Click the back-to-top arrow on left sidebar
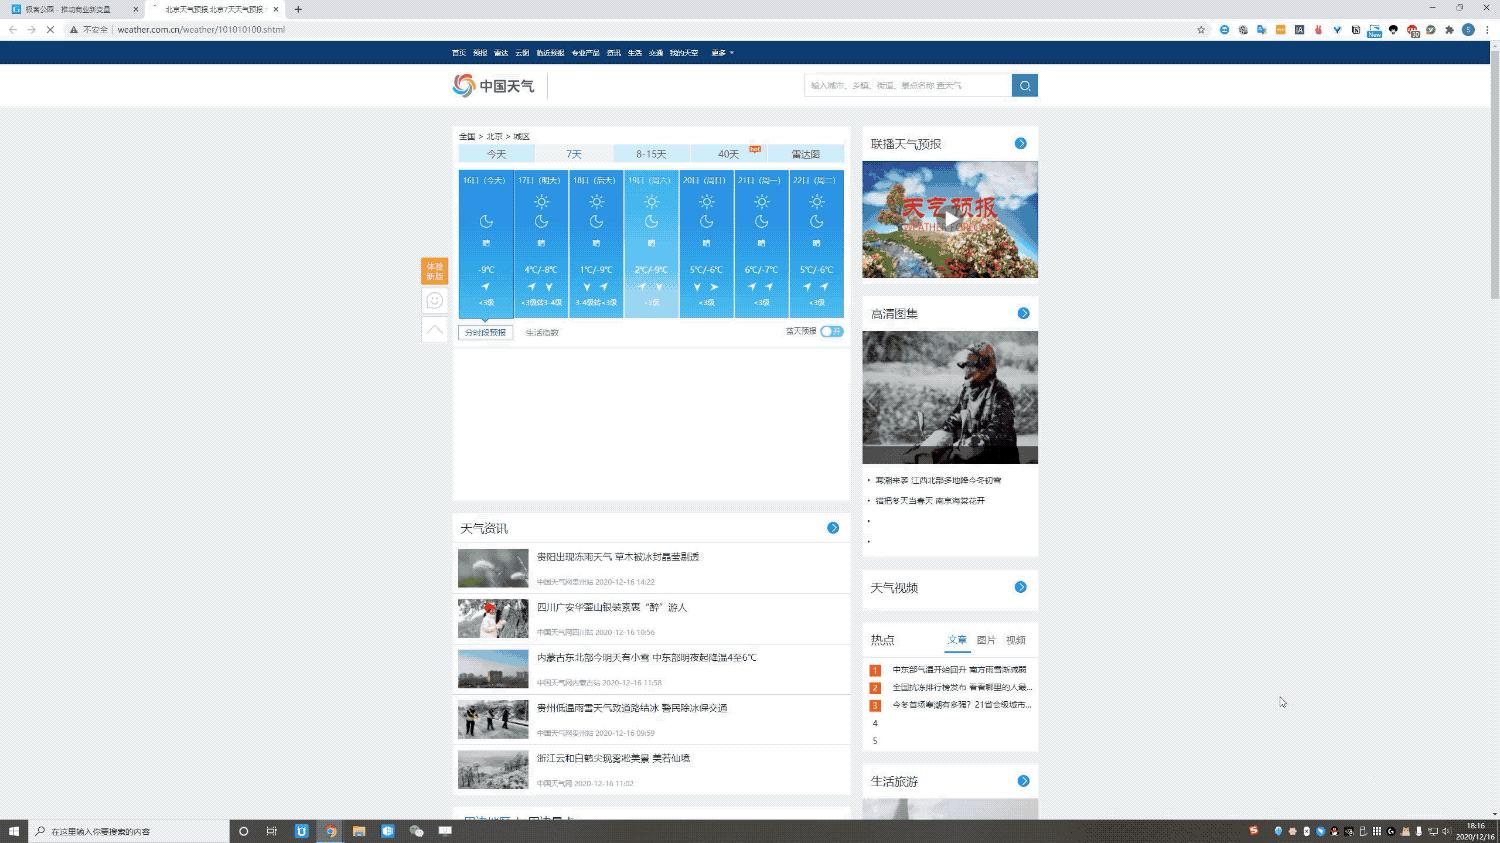Viewport: 1500px width, 843px height. (x=434, y=329)
